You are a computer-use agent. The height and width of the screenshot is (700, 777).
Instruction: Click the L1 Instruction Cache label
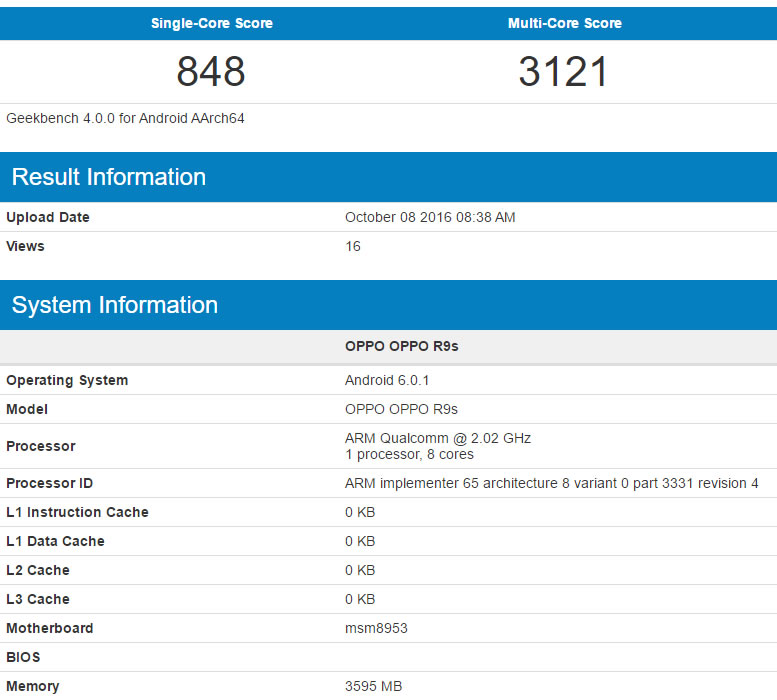point(77,512)
